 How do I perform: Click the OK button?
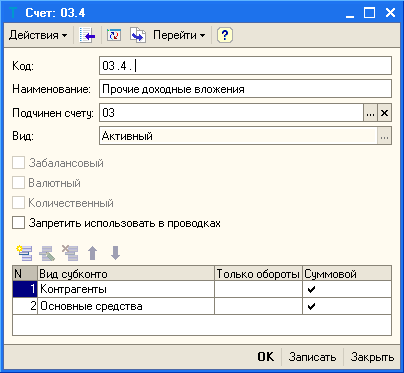coord(266,357)
